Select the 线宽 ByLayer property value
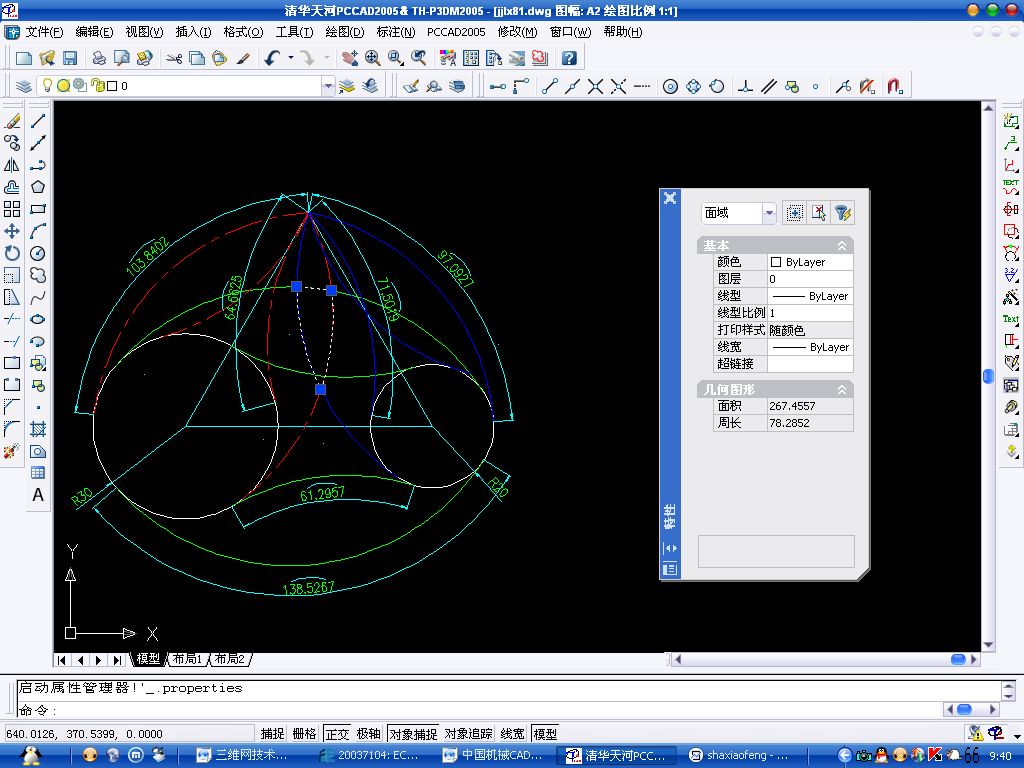1024x768 pixels. click(810, 347)
